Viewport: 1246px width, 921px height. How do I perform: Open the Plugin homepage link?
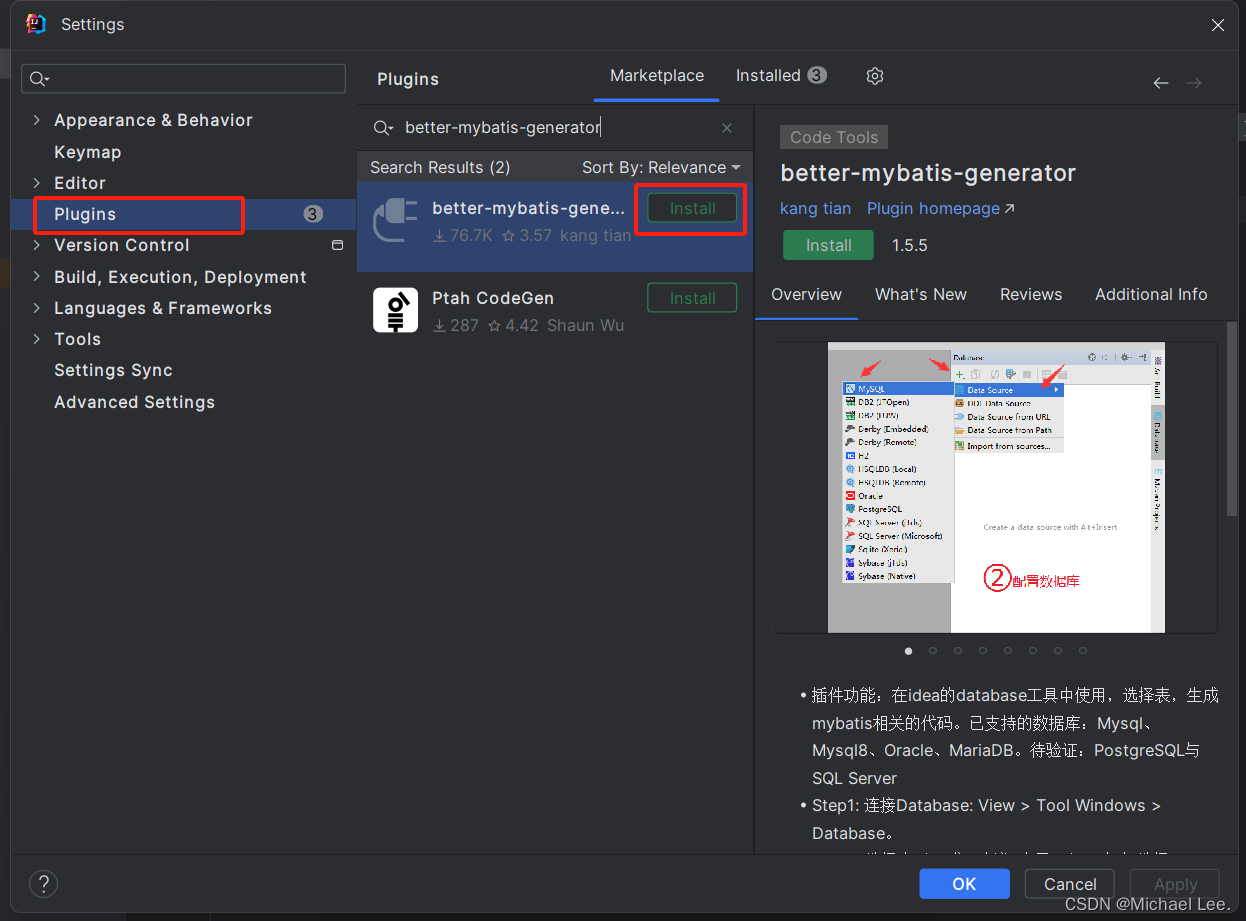940,209
